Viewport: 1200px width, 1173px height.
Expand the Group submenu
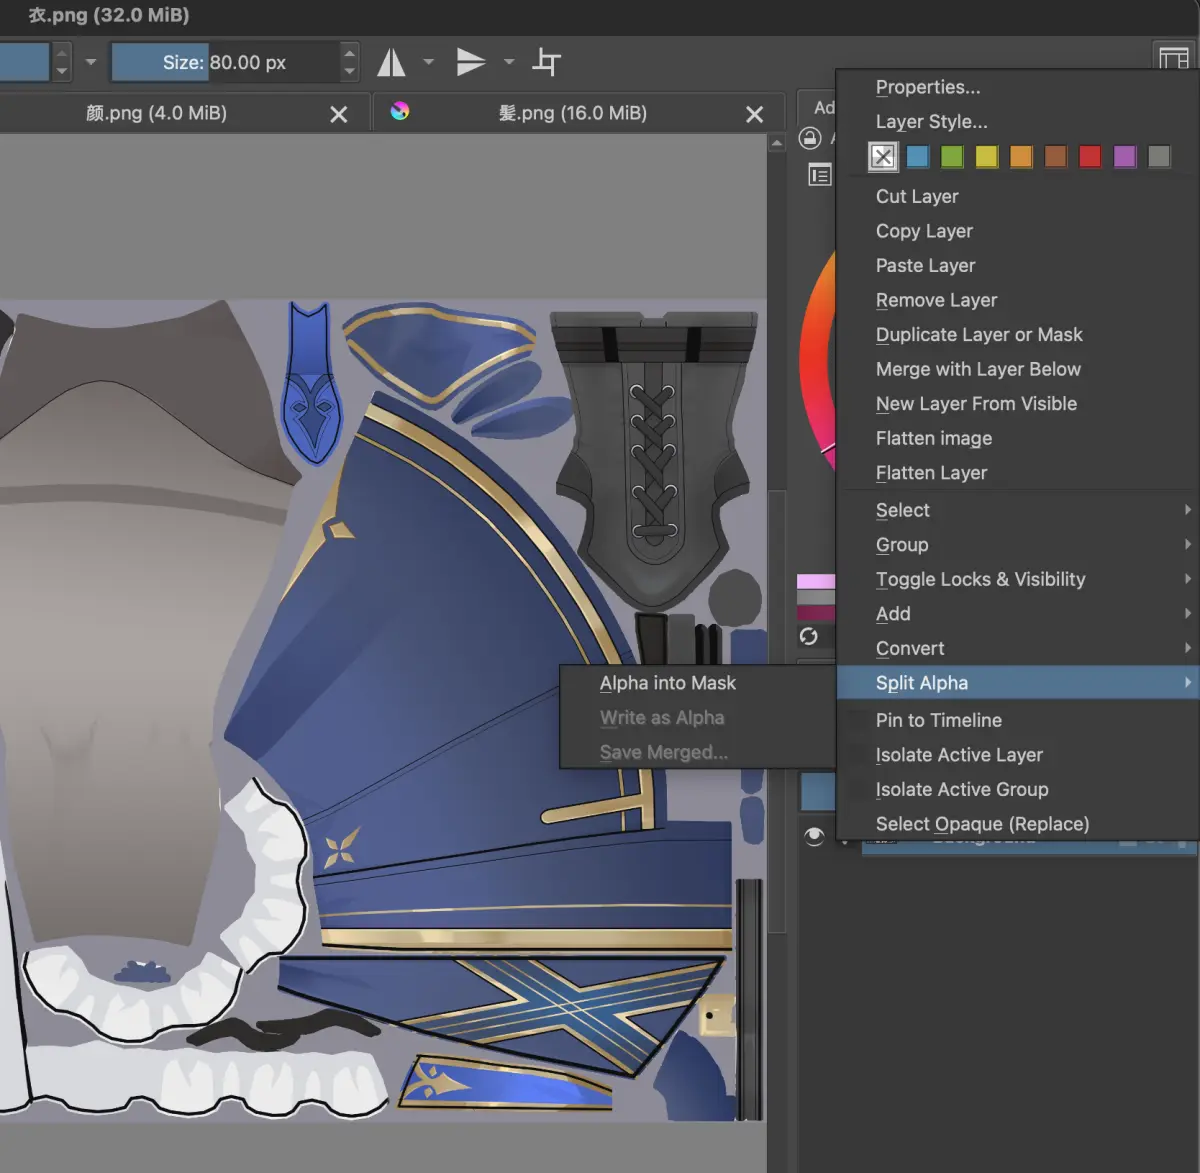point(1017,545)
